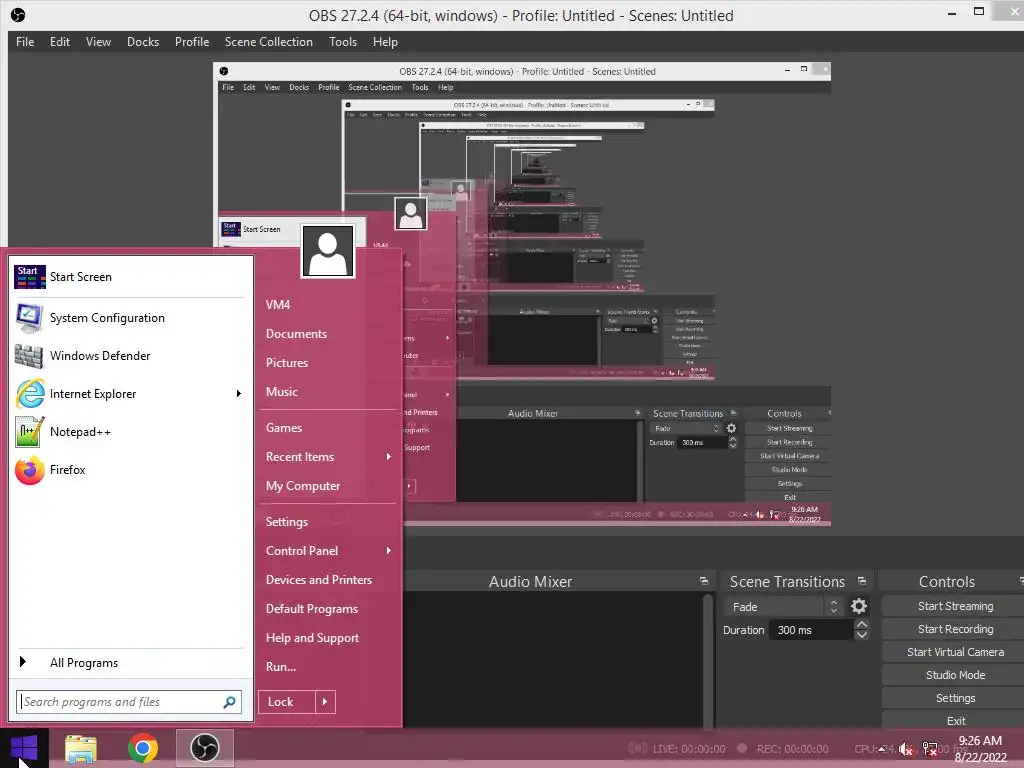The height and width of the screenshot is (768, 1024).
Task: Open Scene Transitions properties gear icon
Action: click(859, 607)
